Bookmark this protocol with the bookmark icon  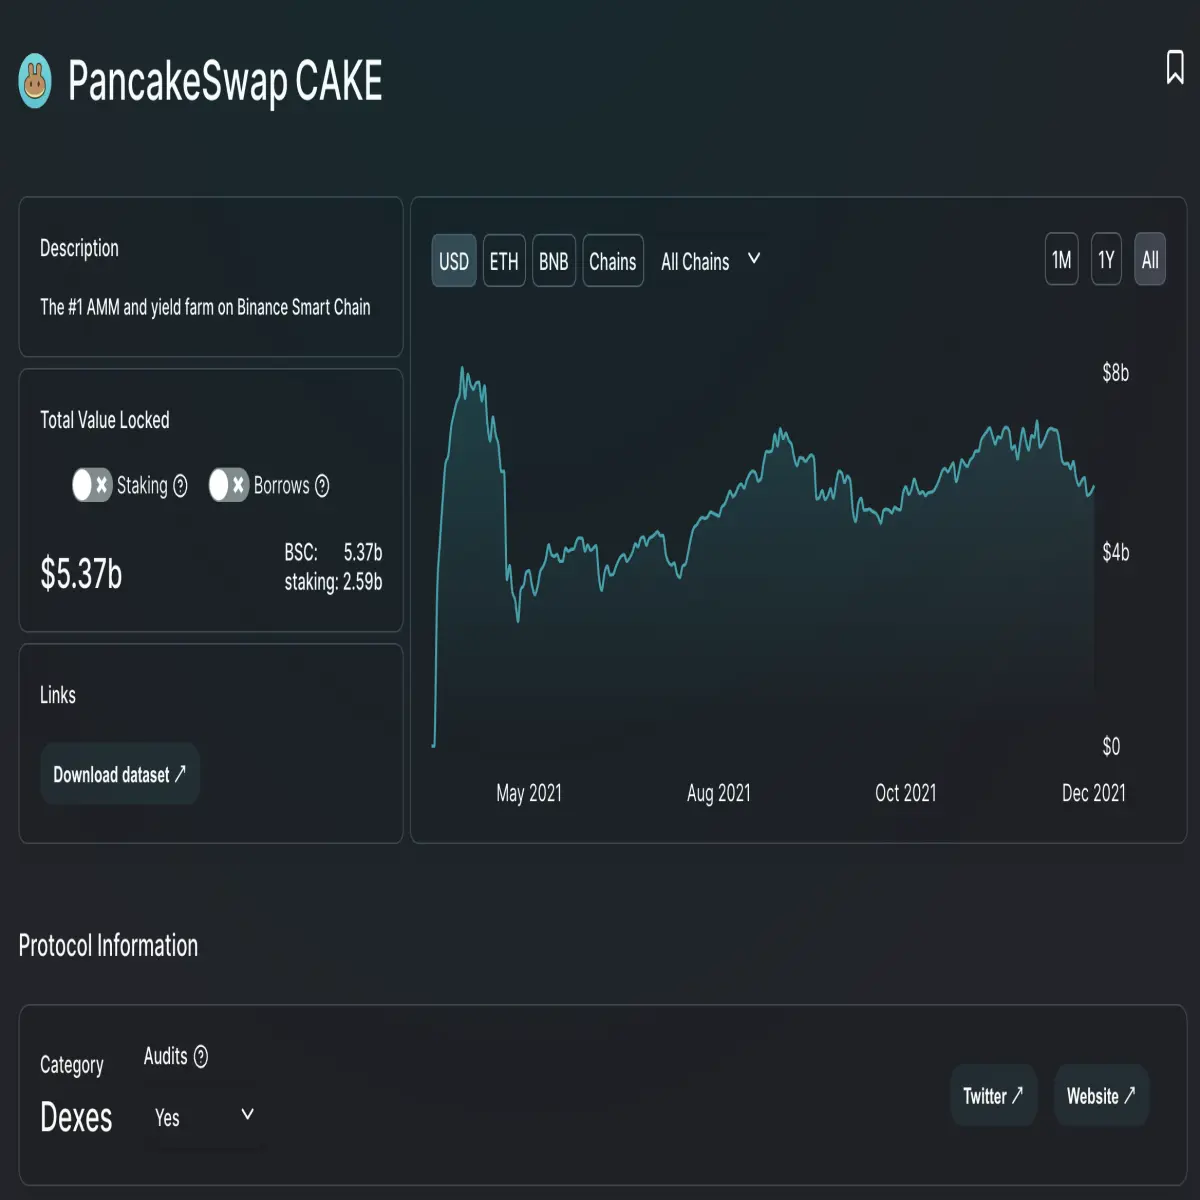click(x=1175, y=68)
